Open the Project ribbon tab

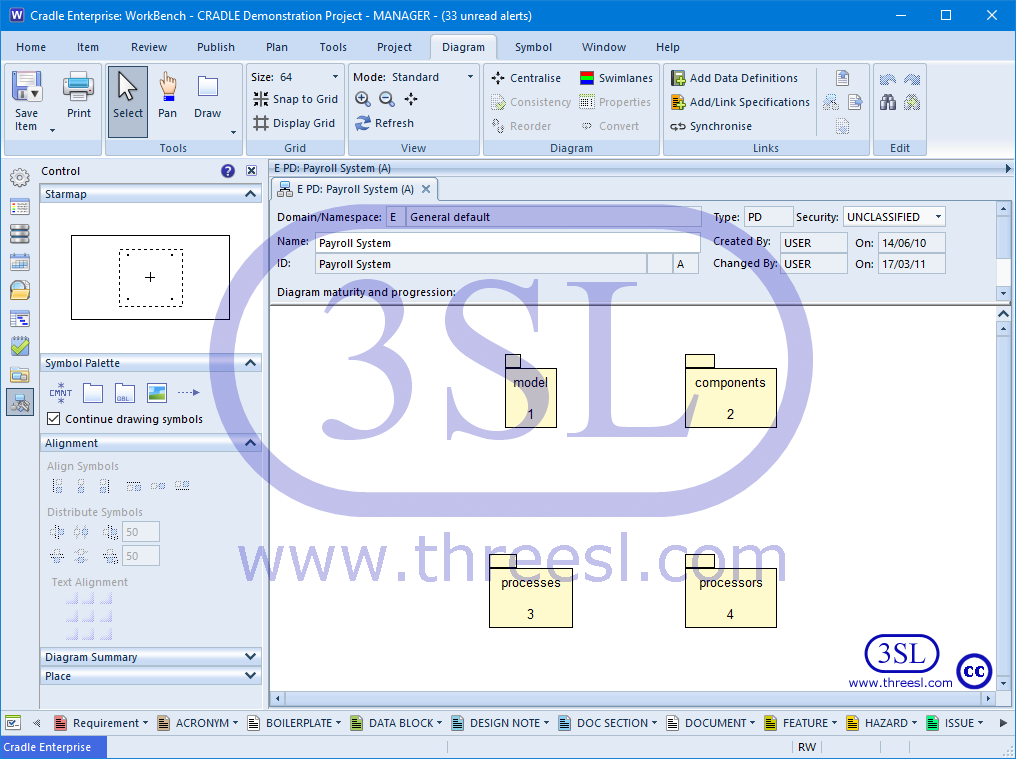click(394, 47)
